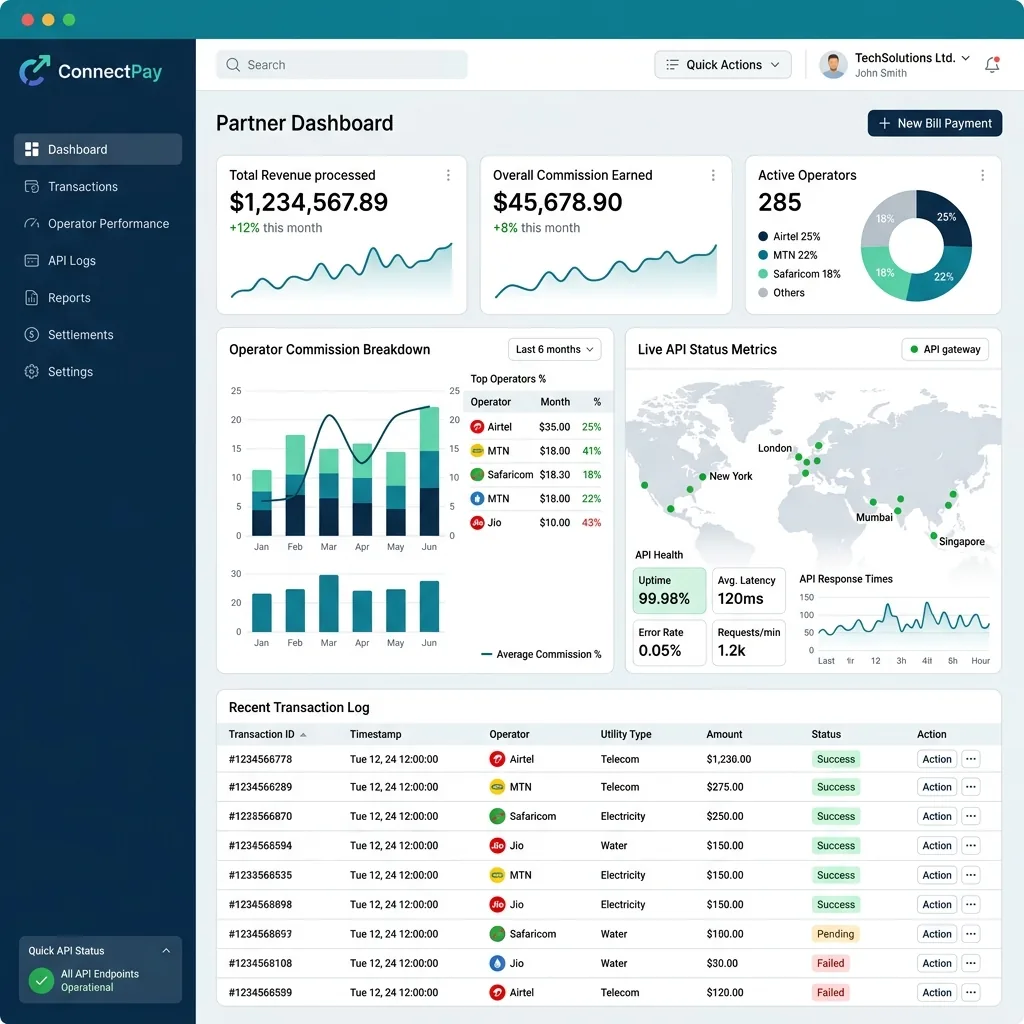Screen dimensions: 1024x1024
Task: Click Action button for the Pending transaction
Action: point(936,934)
